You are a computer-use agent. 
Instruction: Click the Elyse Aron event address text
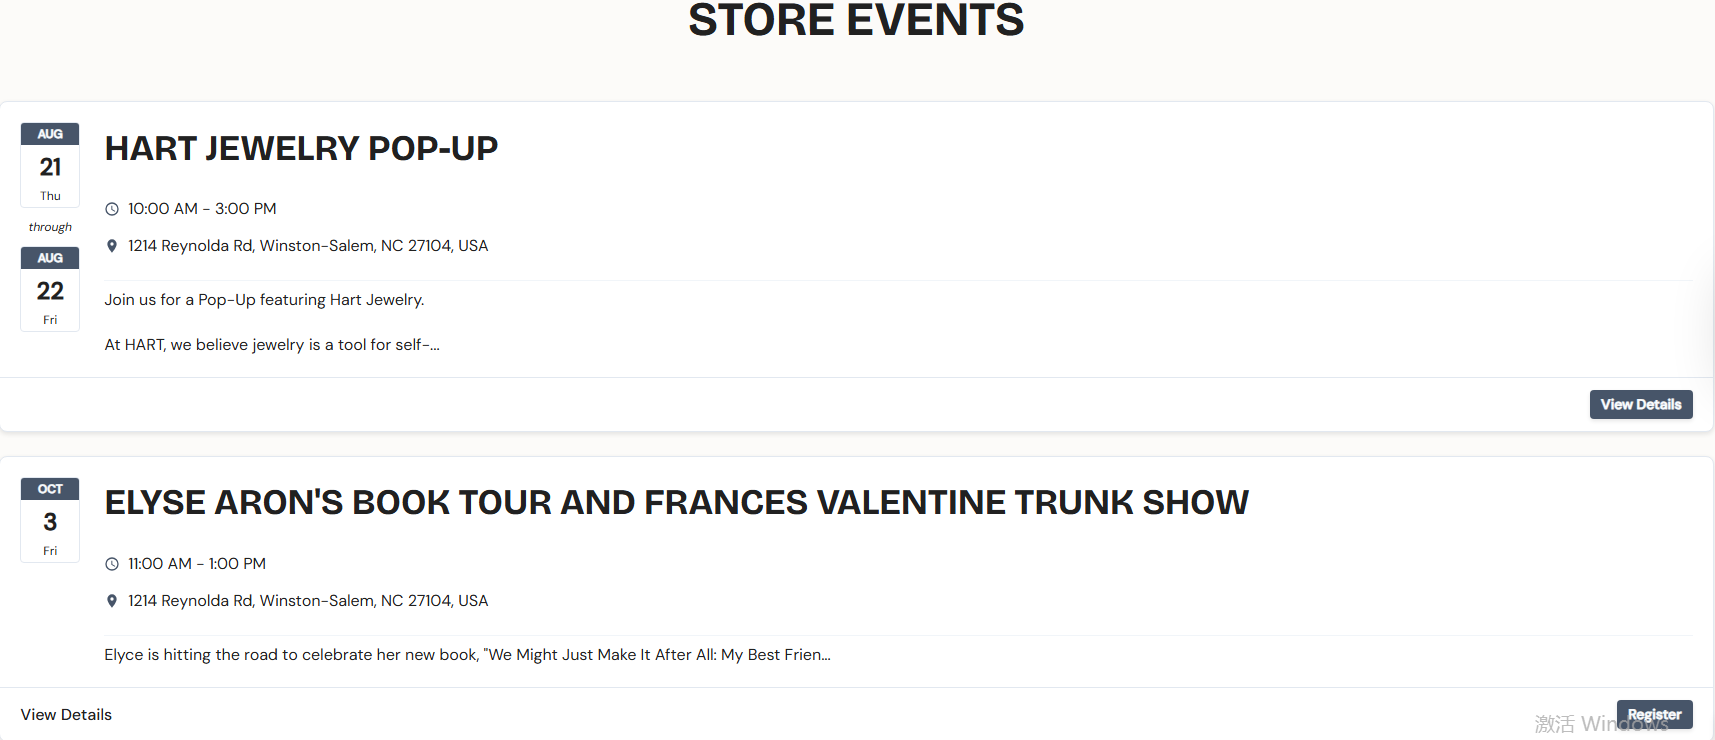308,601
